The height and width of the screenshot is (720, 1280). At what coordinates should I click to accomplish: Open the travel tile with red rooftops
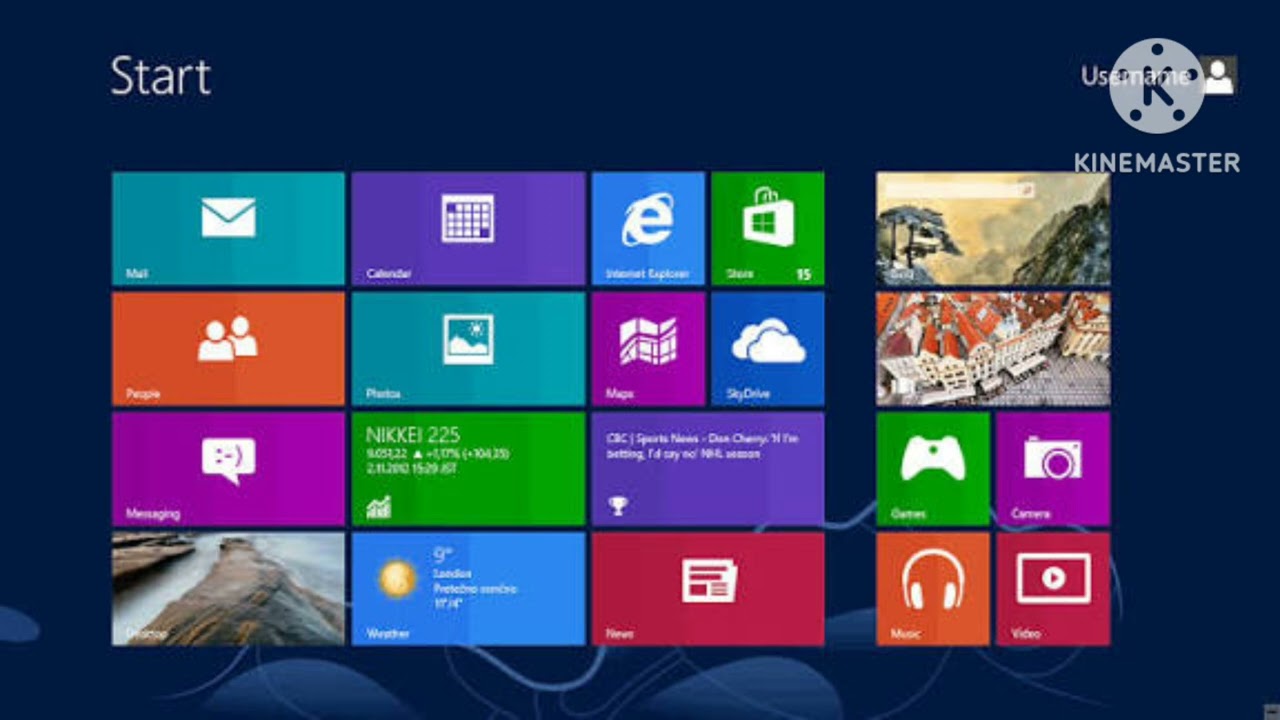[993, 349]
